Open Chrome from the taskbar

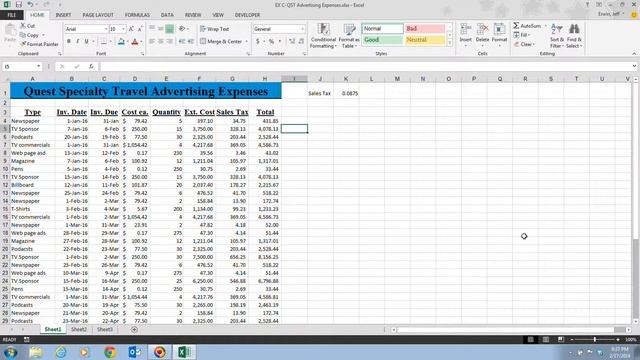click(110, 352)
